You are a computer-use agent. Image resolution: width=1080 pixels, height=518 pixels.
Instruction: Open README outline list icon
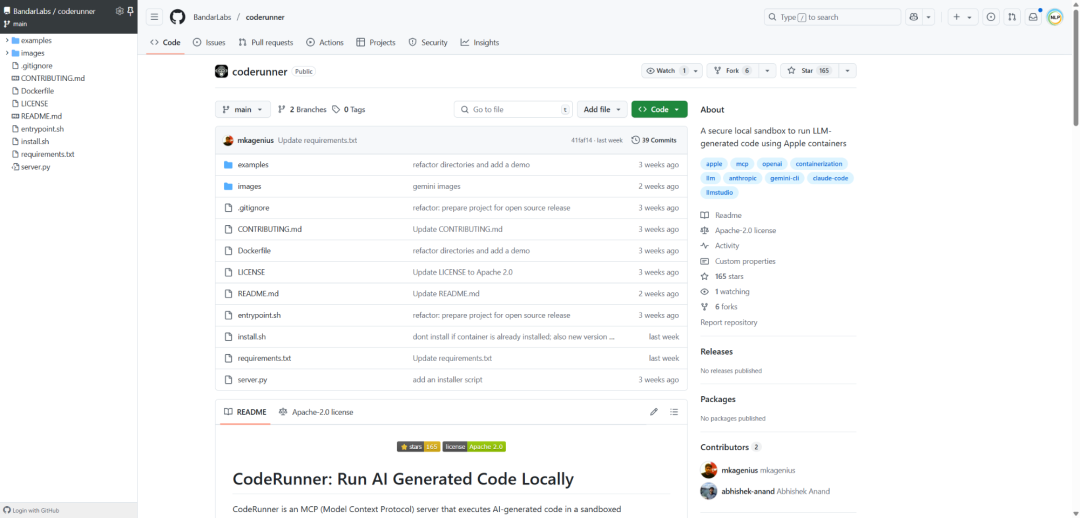[674, 412]
